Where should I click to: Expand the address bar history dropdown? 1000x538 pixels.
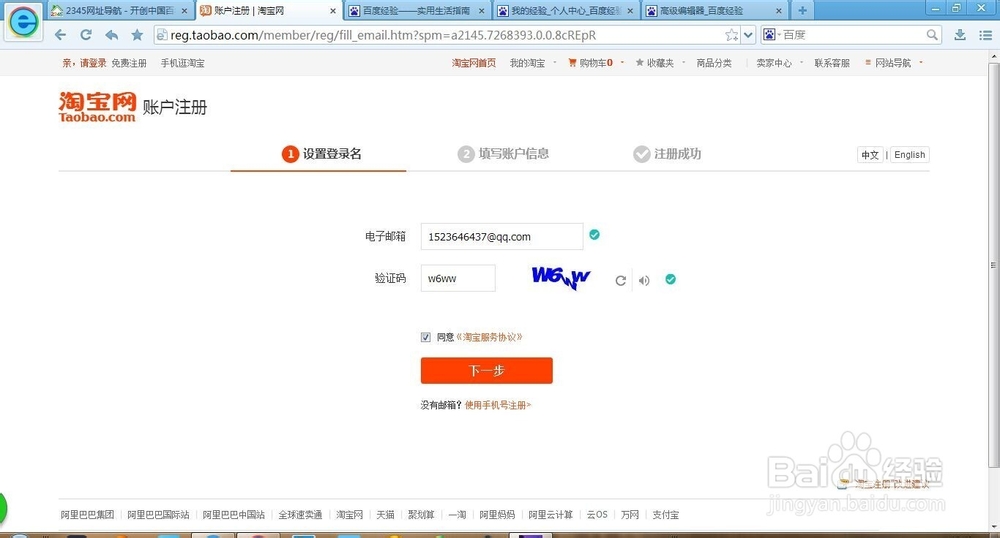pos(749,35)
